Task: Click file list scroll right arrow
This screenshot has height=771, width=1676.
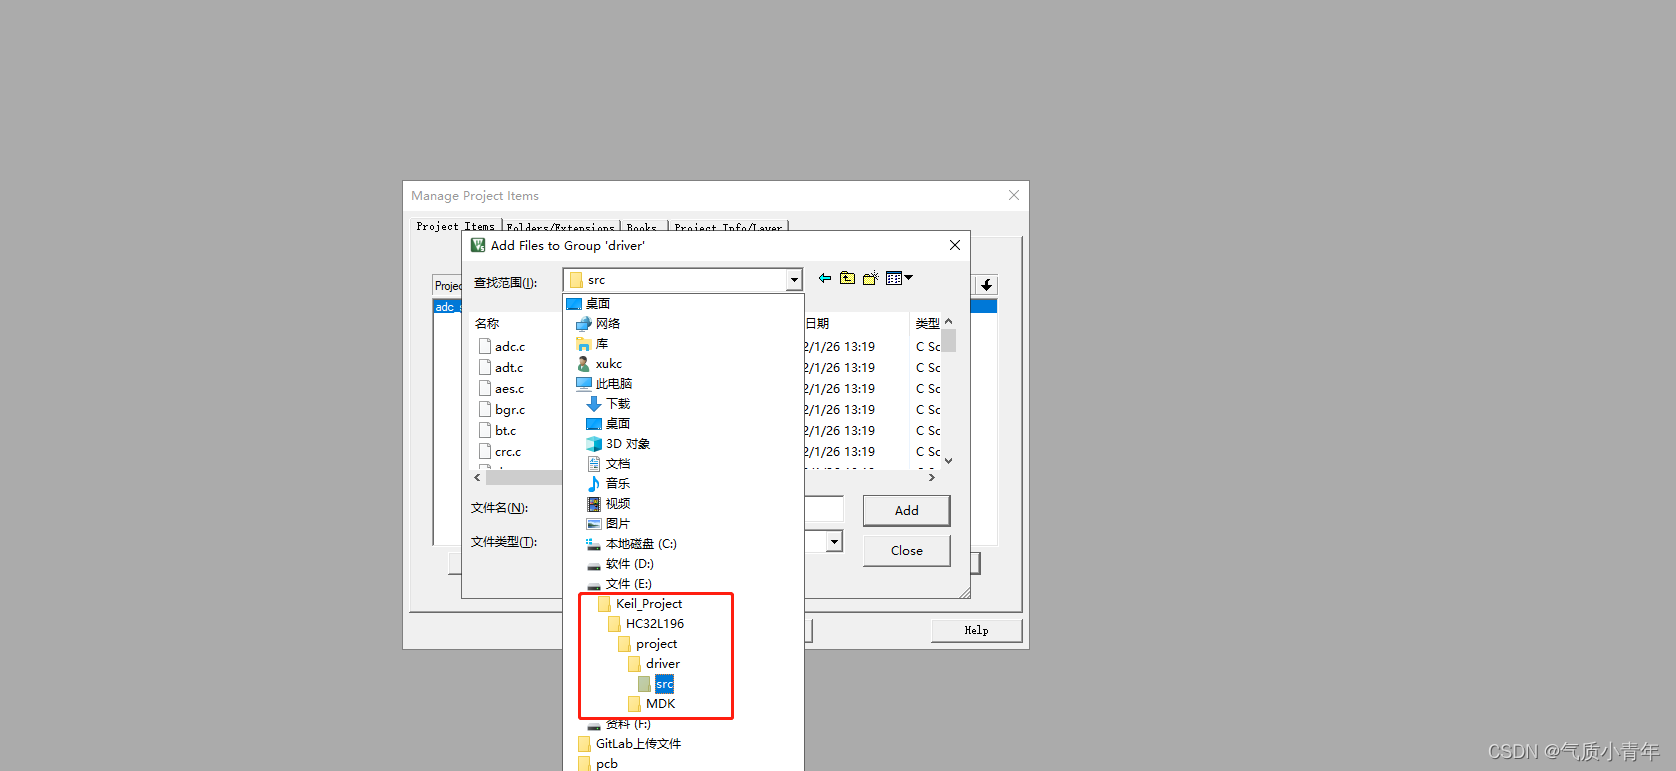Action: point(932,478)
